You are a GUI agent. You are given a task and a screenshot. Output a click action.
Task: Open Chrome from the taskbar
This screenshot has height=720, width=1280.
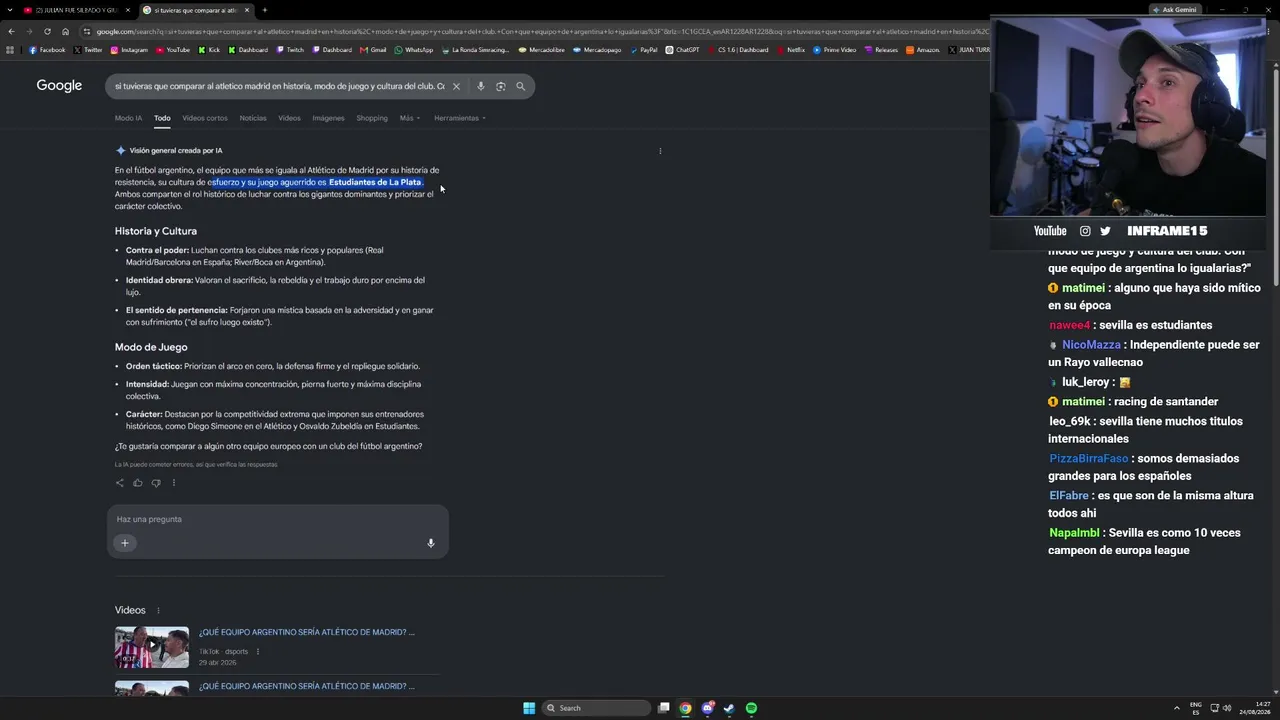(685, 708)
